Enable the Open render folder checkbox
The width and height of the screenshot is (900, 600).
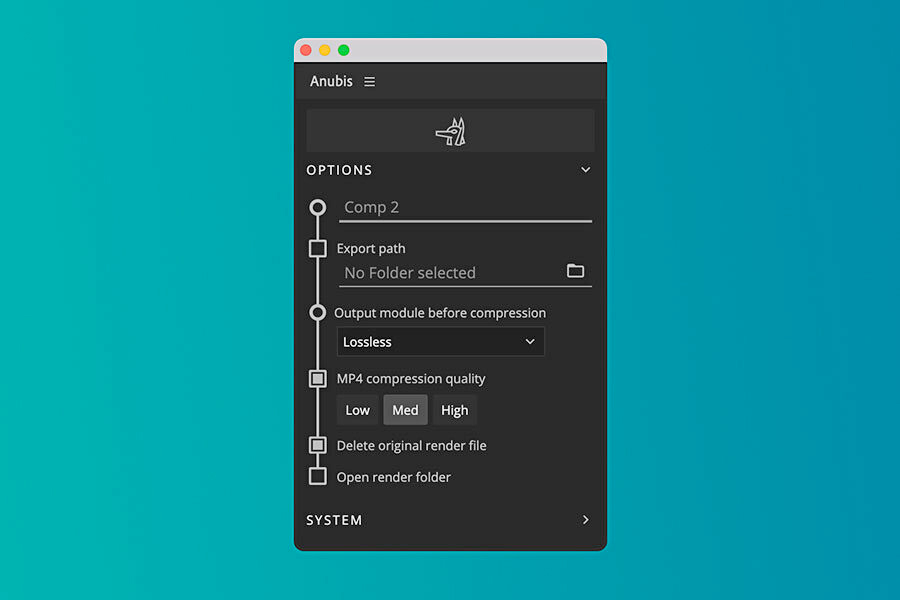[317, 476]
